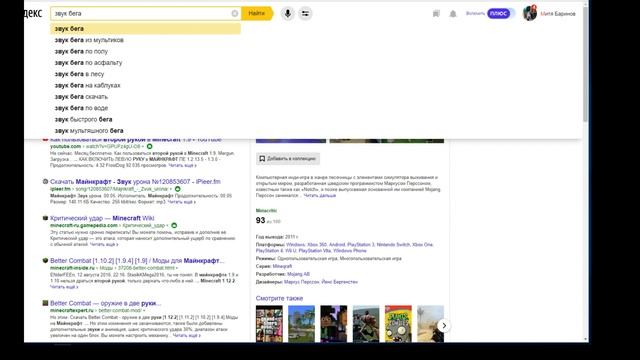Select suggestion 'звук бега скачать'
The image size is (640, 360).
[145, 97]
